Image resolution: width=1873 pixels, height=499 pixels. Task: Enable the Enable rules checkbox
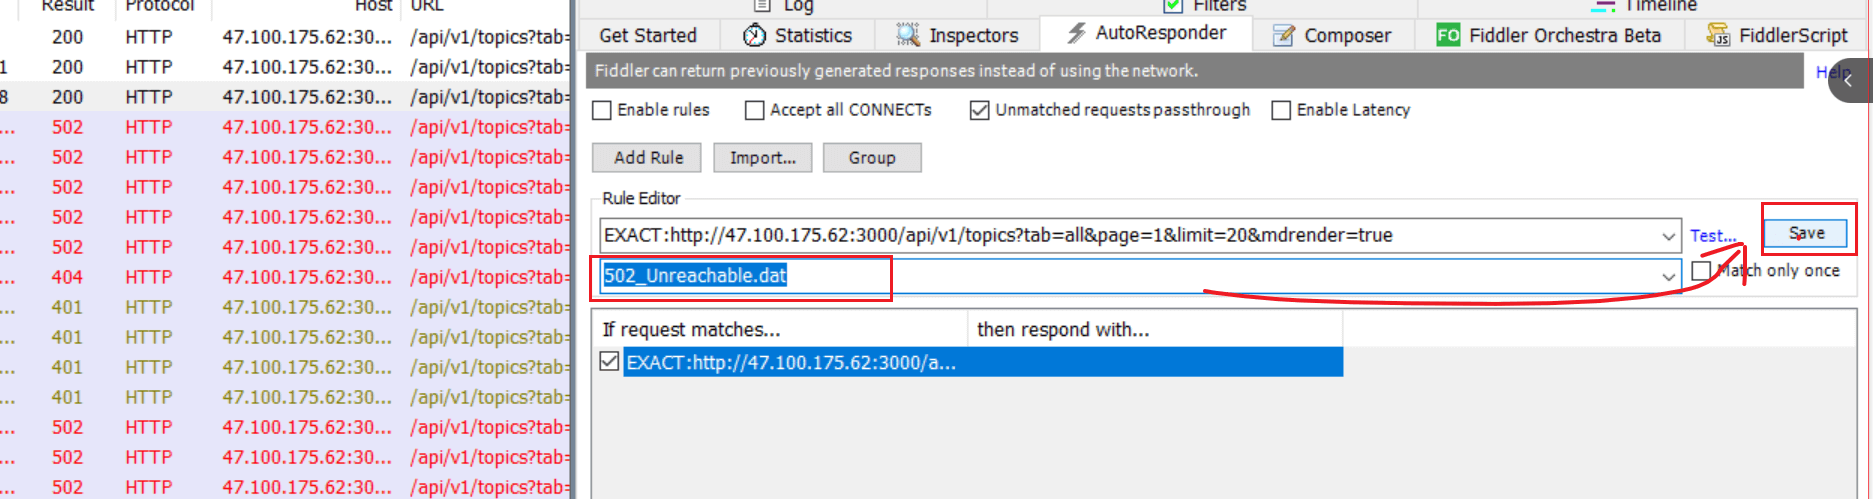602,110
